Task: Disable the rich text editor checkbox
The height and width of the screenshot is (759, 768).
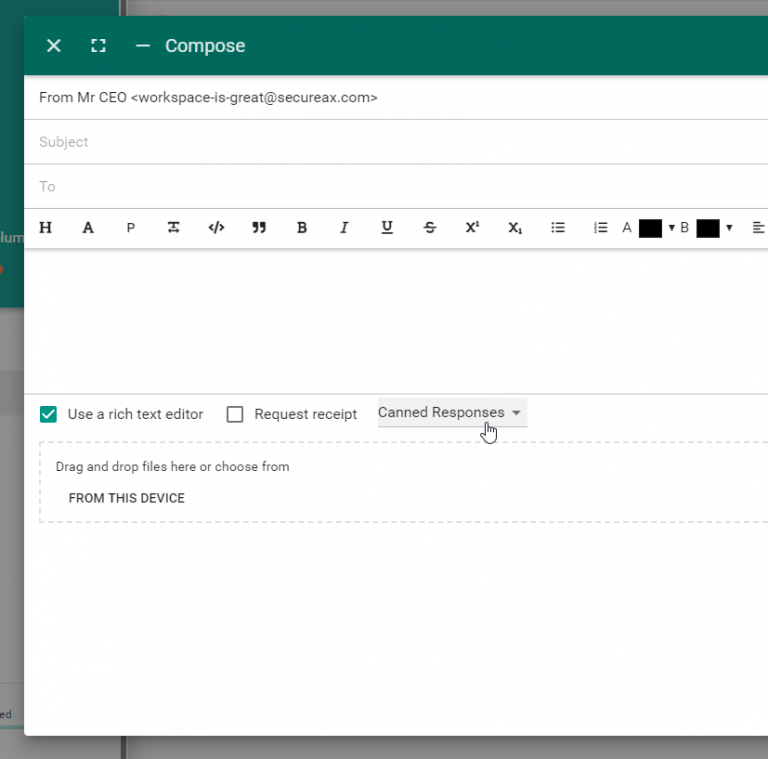Action: [48, 414]
